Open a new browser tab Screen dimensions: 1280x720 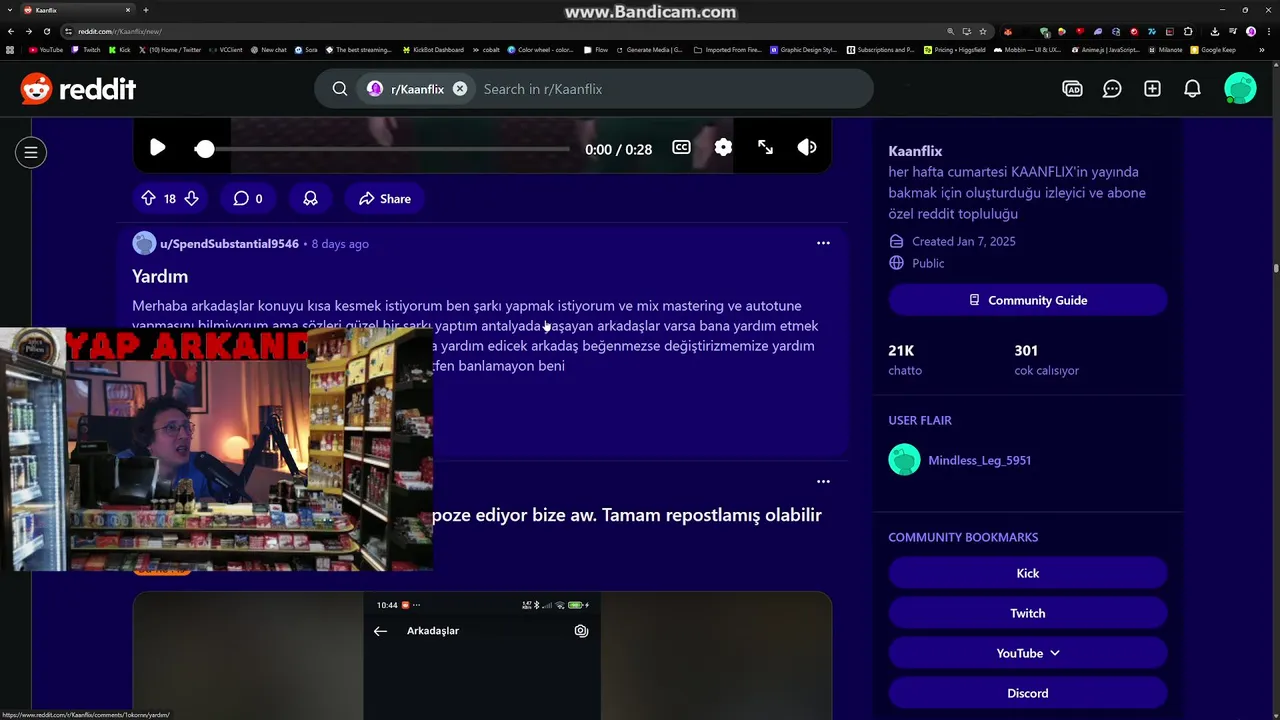click(146, 10)
